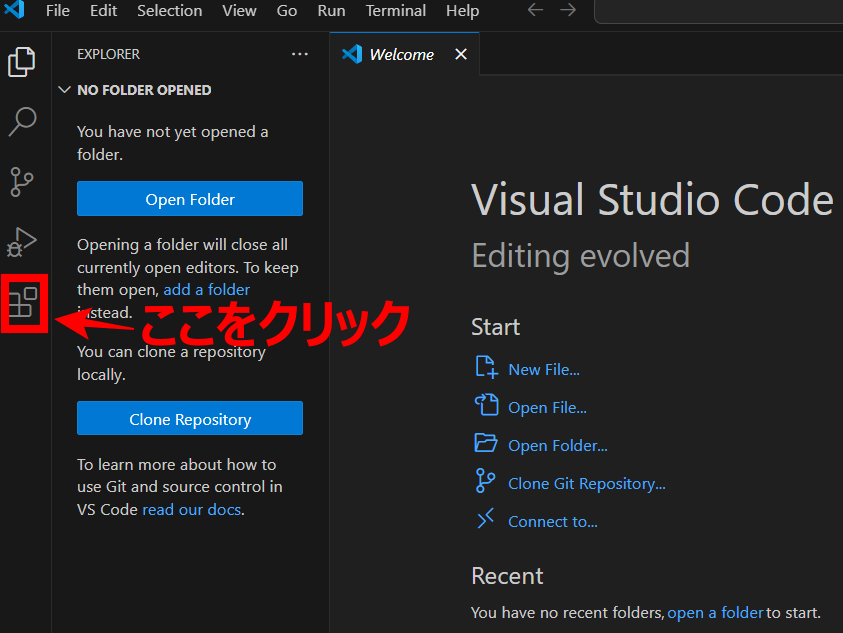
Task: Click the Open File icon under Start
Action: pos(486,405)
